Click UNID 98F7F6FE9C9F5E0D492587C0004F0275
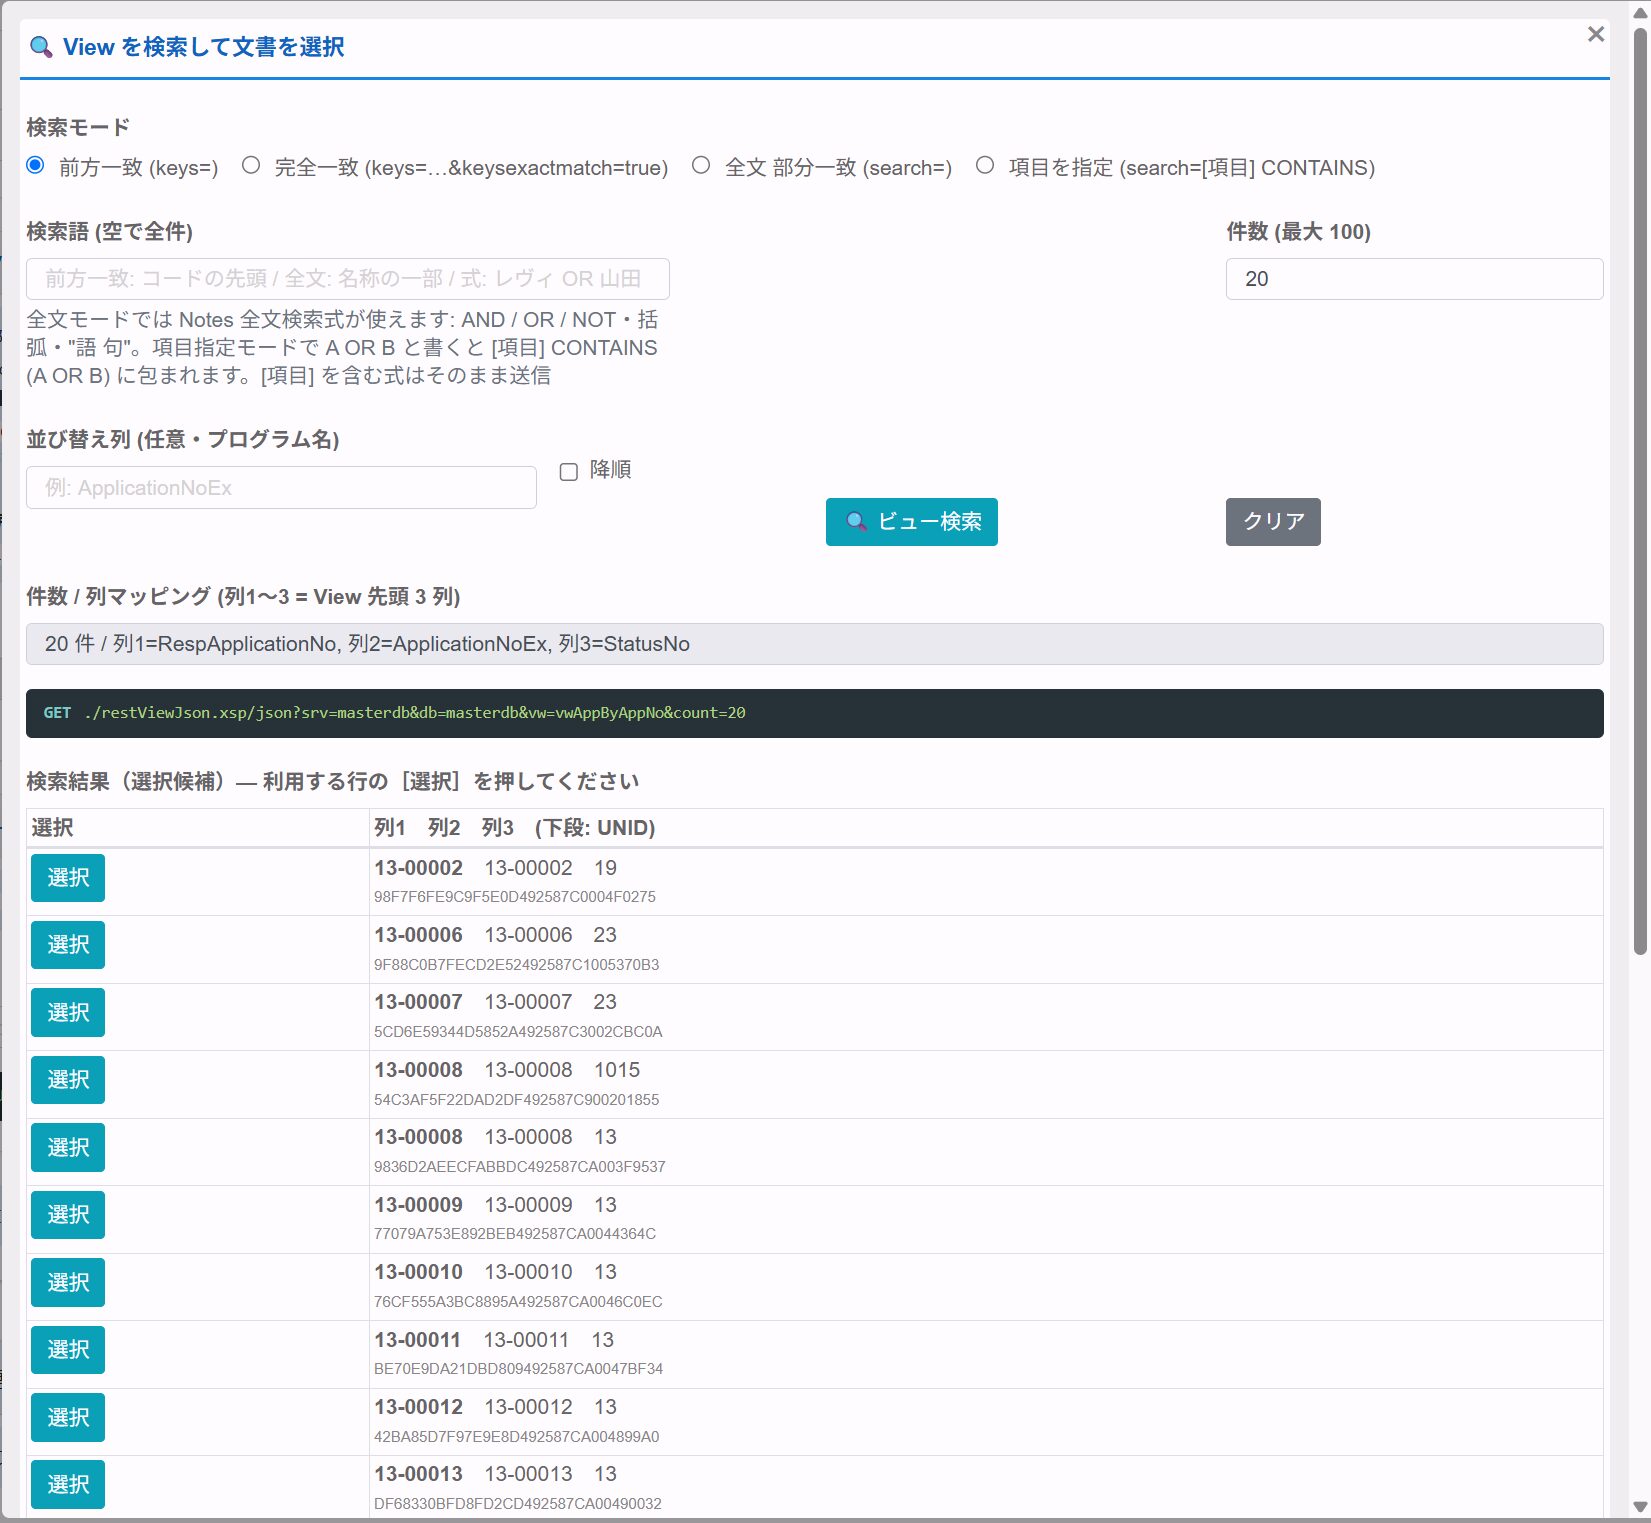 515,897
